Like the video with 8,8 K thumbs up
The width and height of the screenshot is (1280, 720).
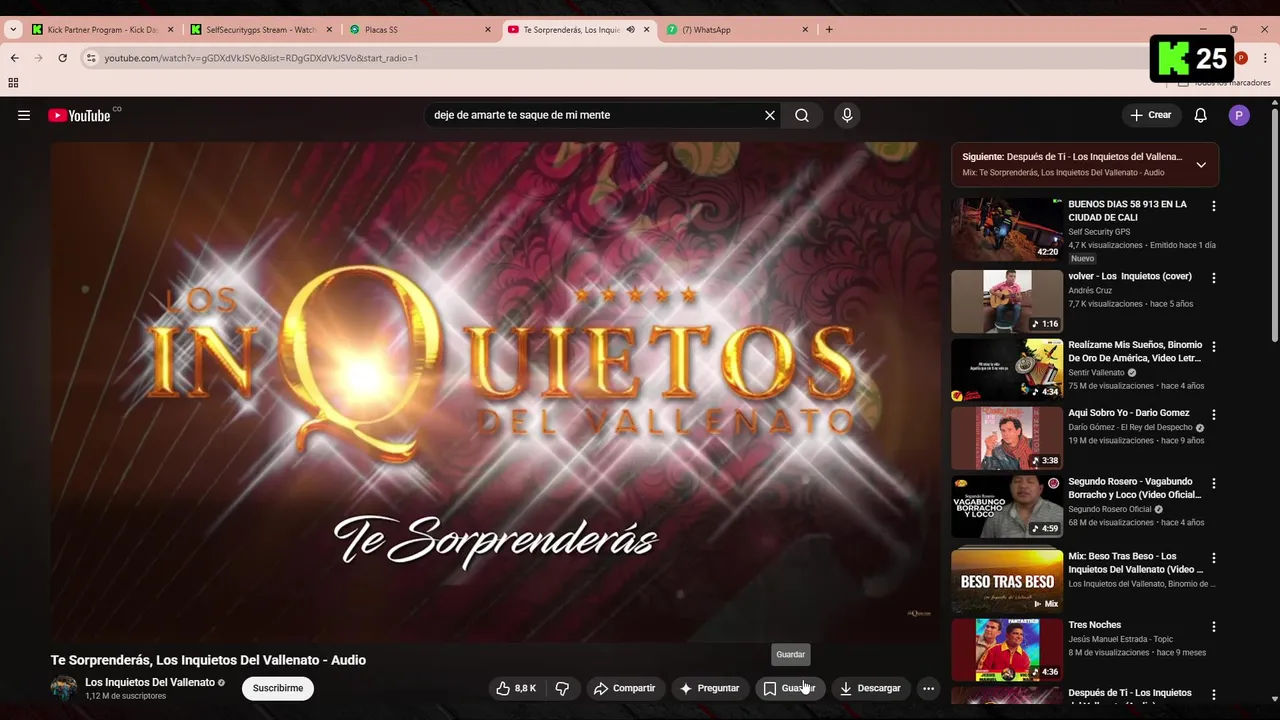pyautogui.click(x=517, y=688)
